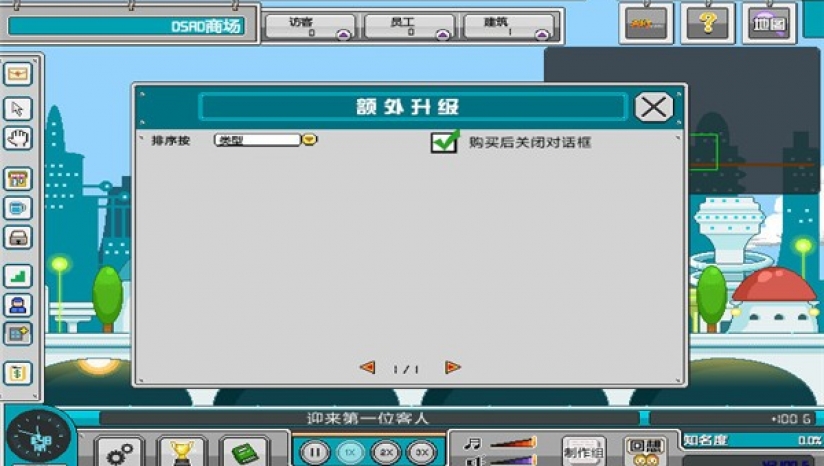Image resolution: width=824 pixels, height=466 pixels.
Task: Go to previous page in upgrades dialog
Action: (367, 367)
